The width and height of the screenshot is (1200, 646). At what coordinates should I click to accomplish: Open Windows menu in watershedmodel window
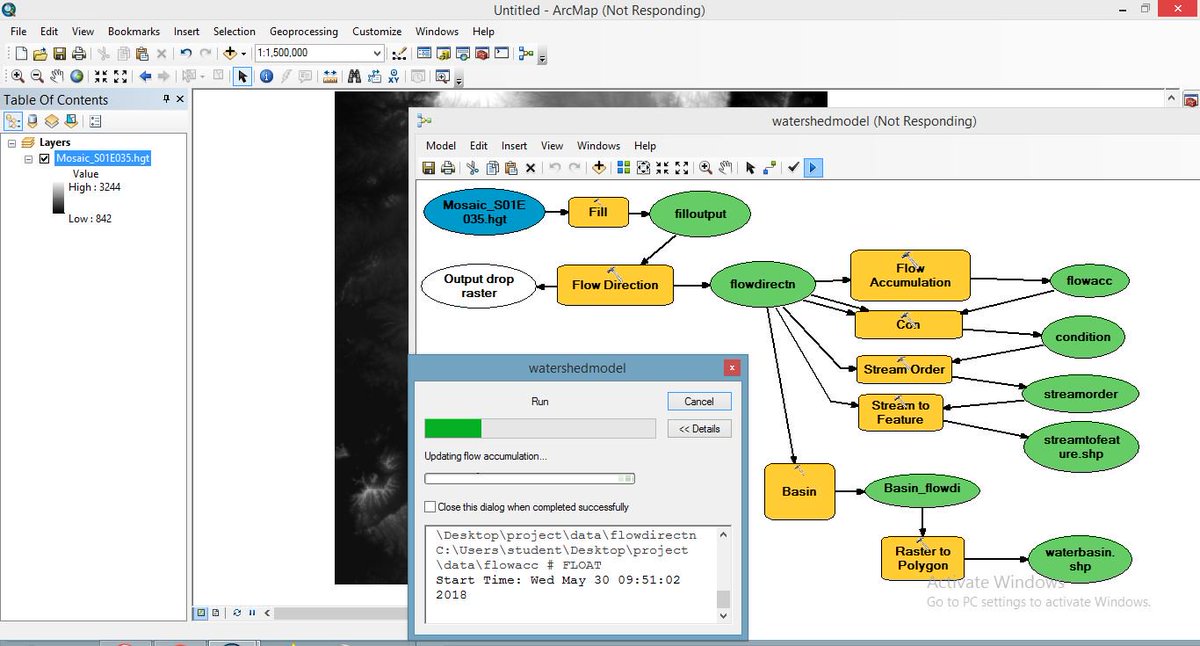(x=598, y=146)
